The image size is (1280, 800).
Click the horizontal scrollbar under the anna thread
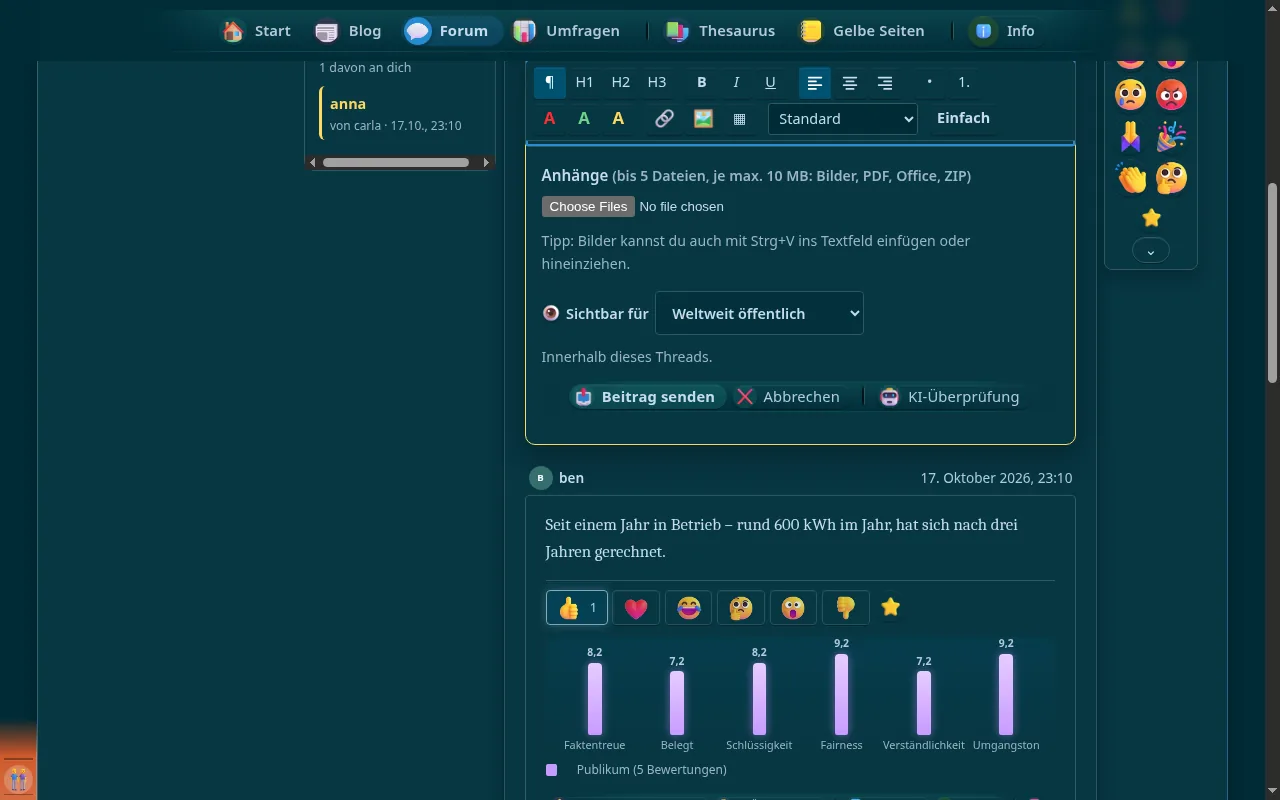(400, 162)
